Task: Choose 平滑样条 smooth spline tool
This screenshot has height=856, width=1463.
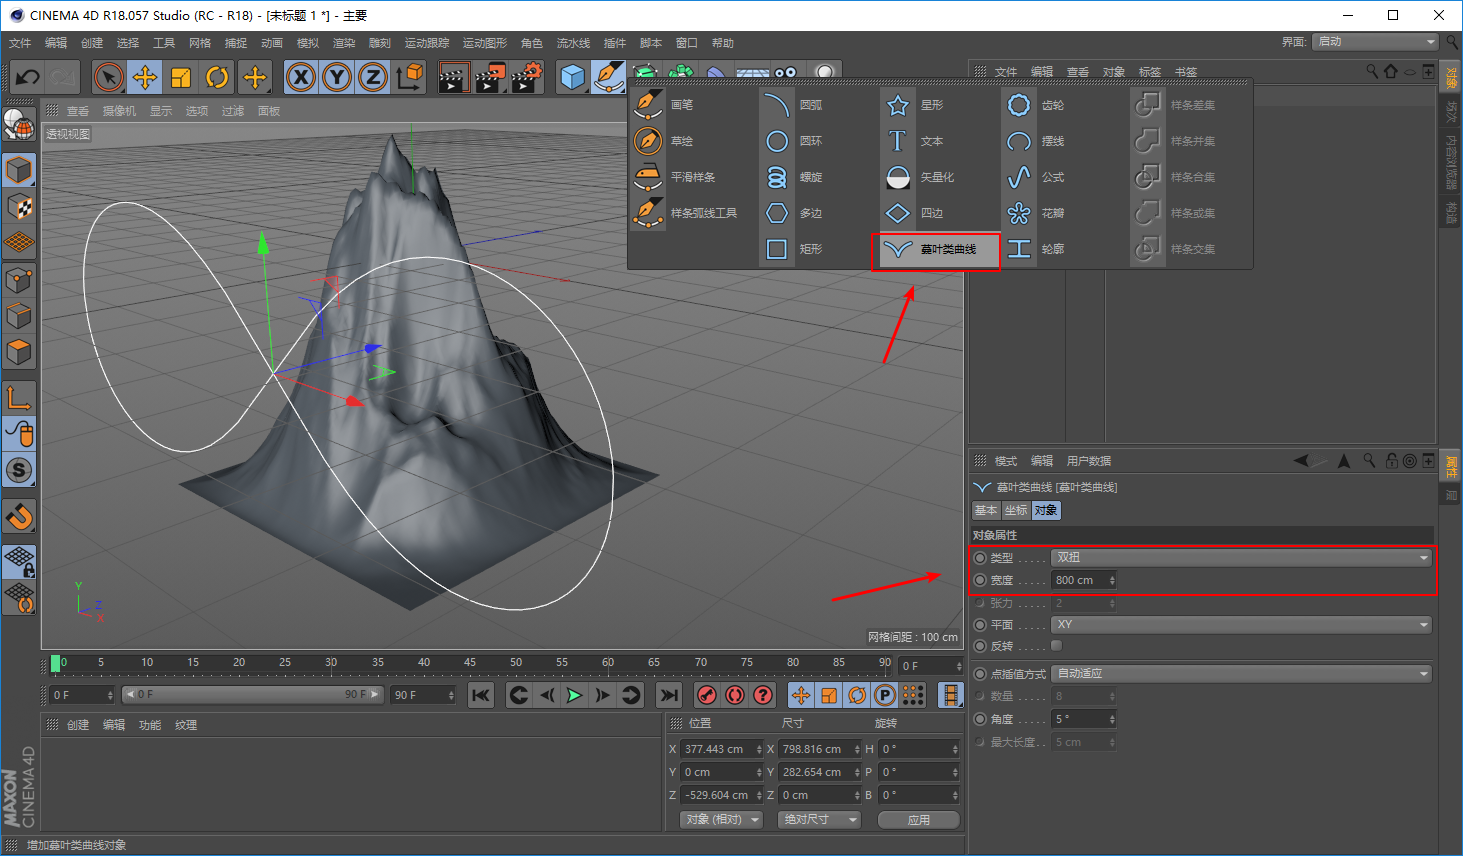Action: pos(691,177)
